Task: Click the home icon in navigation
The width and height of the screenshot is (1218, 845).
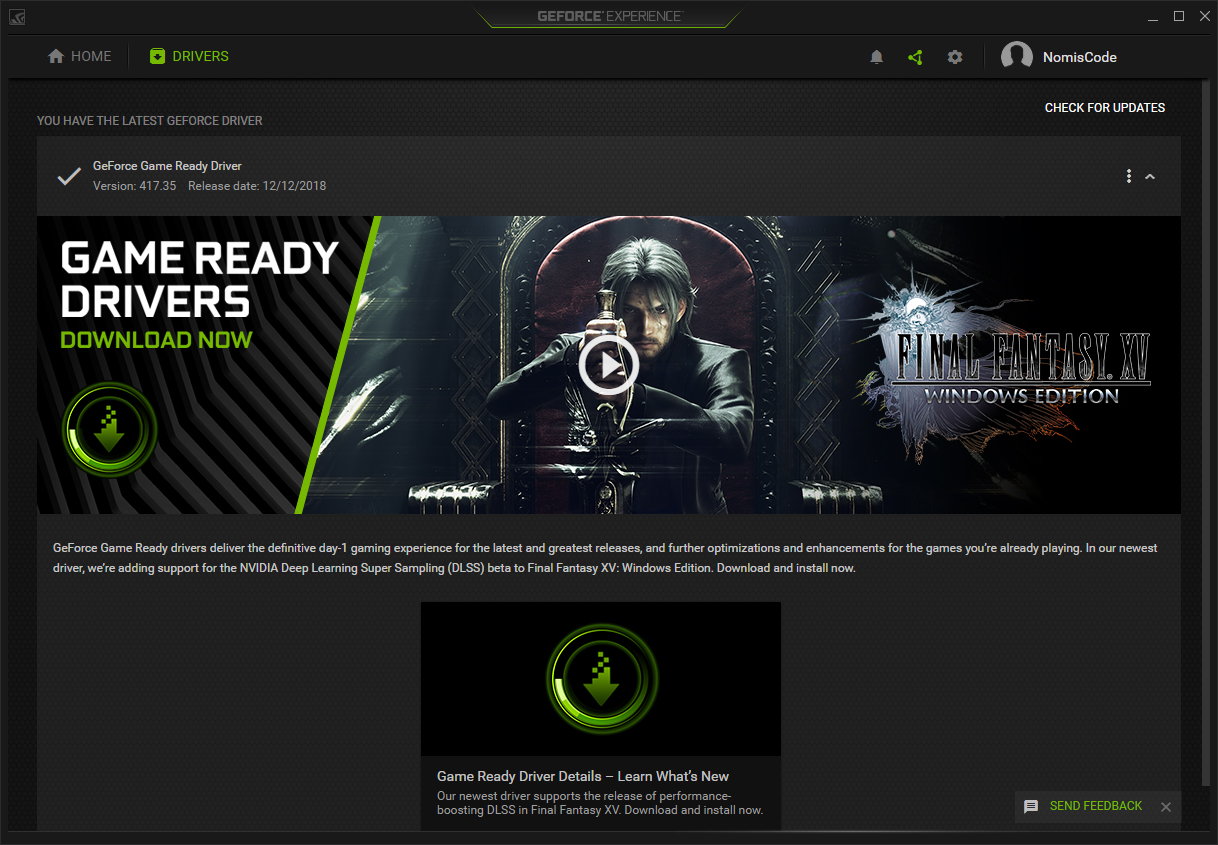Action: click(56, 56)
